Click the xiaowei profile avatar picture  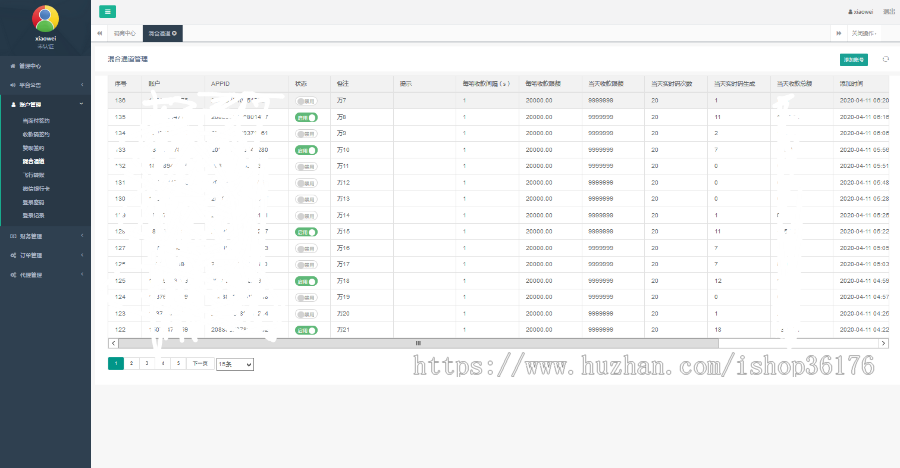point(45,18)
